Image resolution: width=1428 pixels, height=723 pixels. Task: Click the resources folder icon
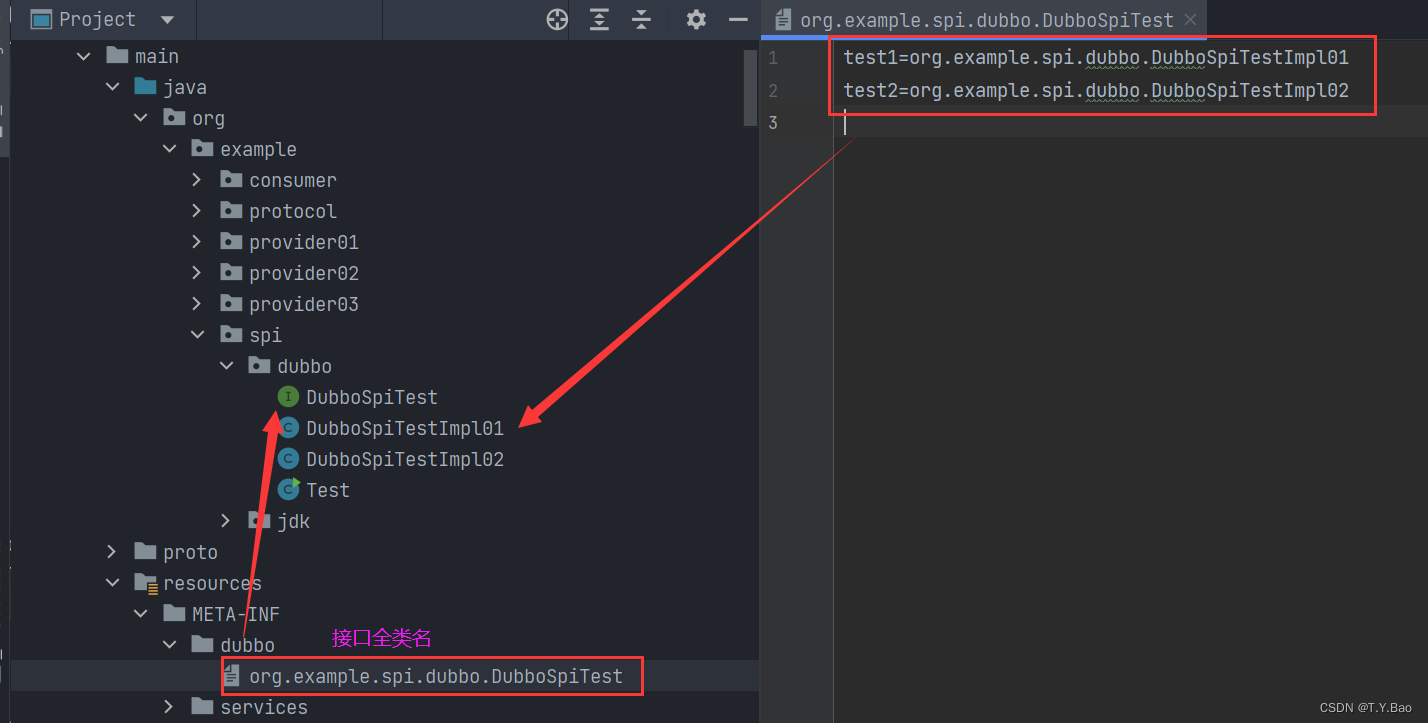[x=146, y=583]
